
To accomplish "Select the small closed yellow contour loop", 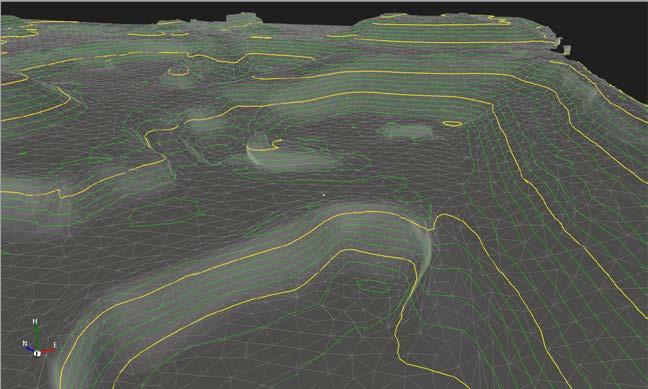I will coord(453,123).
